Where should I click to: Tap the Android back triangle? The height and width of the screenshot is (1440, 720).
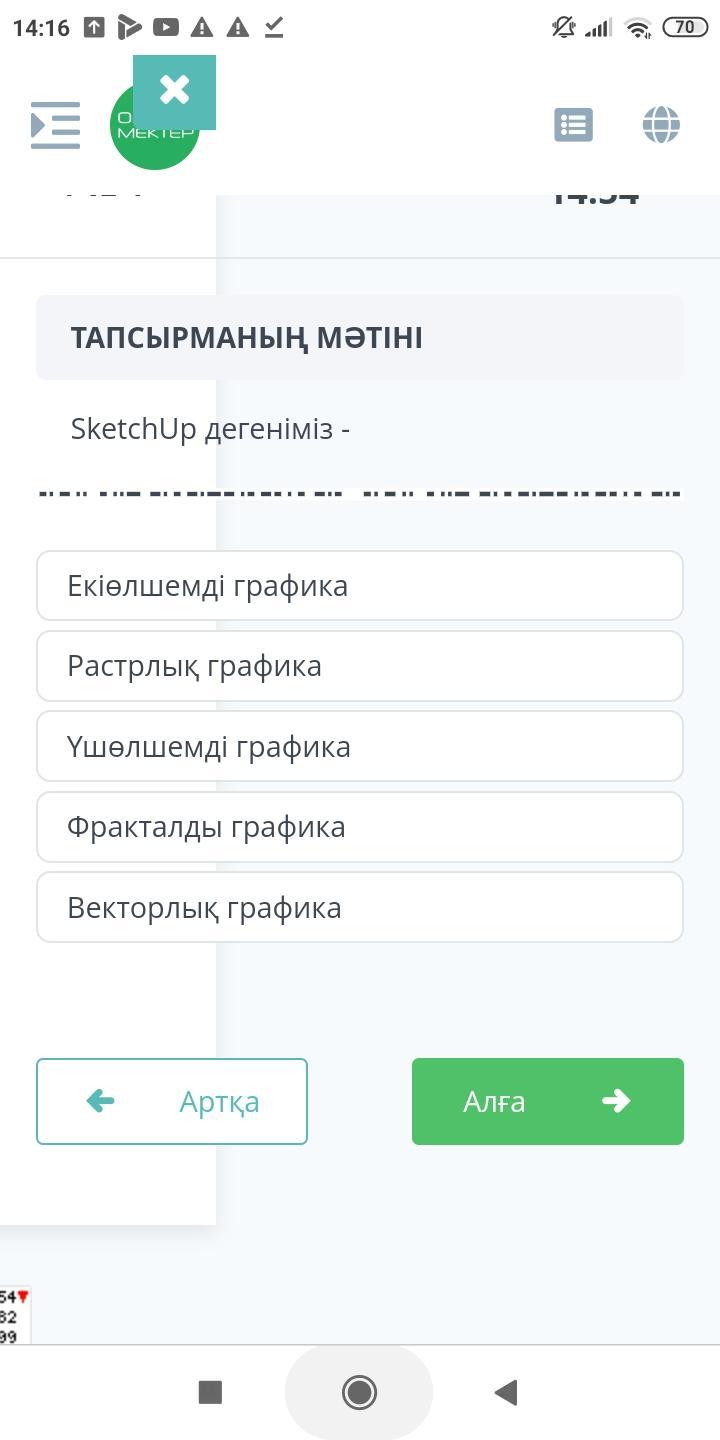[506, 1391]
